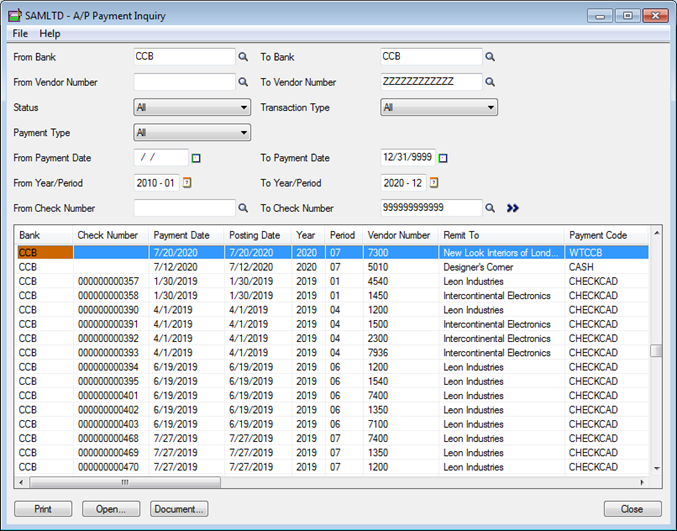The width and height of the screenshot is (677, 531).
Task: Open the From Vendor Number finder magnifier
Action: 243,82
